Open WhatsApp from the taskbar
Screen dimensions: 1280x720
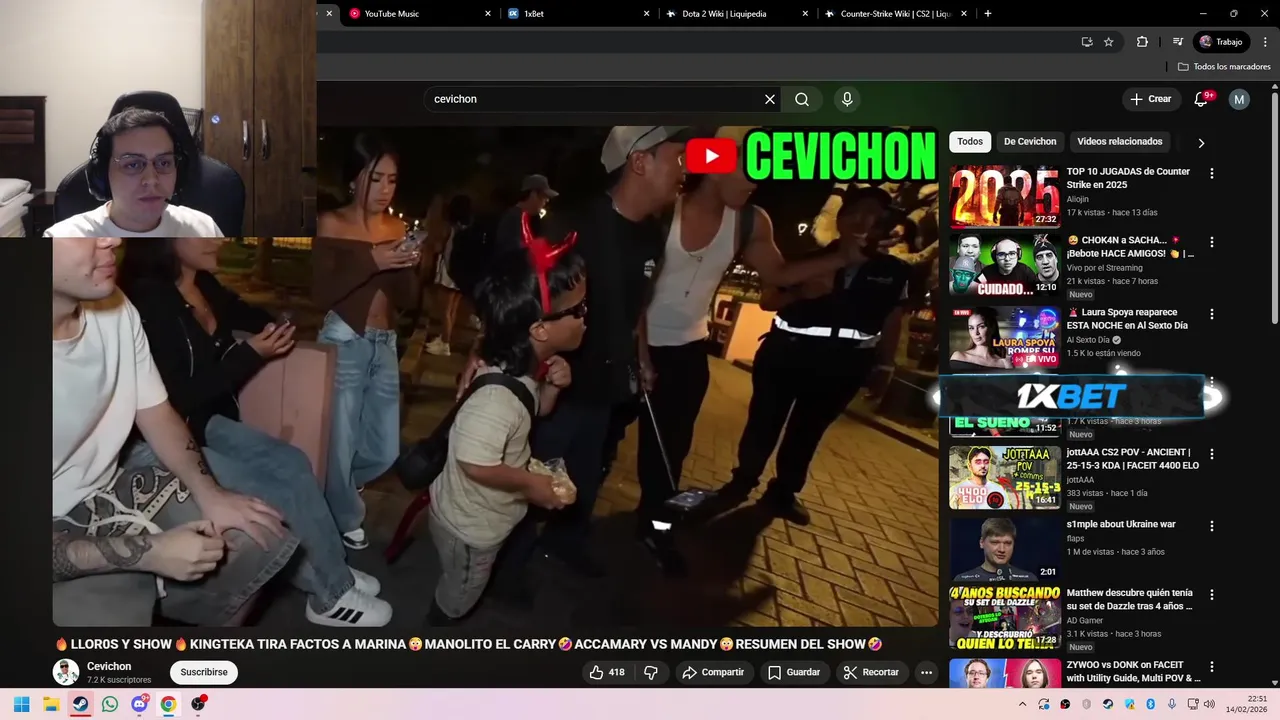point(110,704)
